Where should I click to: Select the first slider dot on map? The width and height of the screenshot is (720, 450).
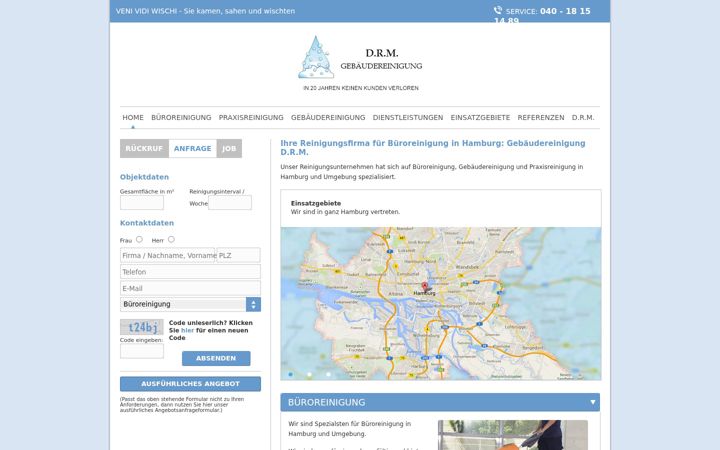click(x=290, y=375)
